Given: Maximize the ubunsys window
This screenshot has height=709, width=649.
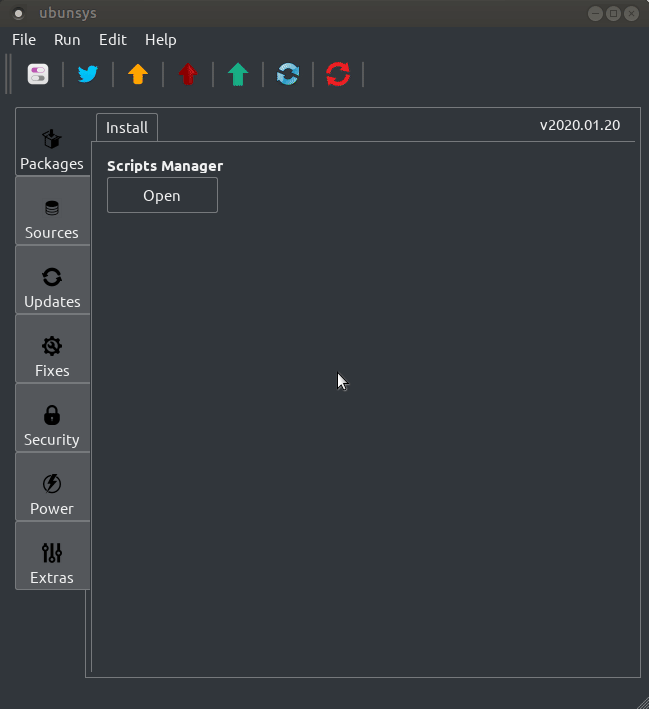Looking at the screenshot, I should 613,14.
